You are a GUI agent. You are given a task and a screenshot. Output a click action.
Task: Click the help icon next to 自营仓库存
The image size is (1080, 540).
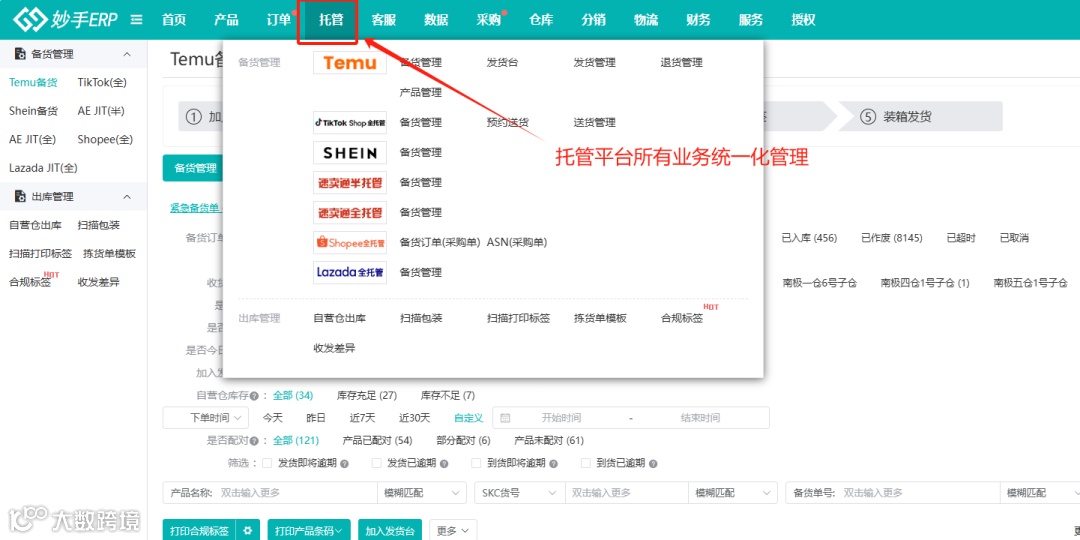point(254,396)
